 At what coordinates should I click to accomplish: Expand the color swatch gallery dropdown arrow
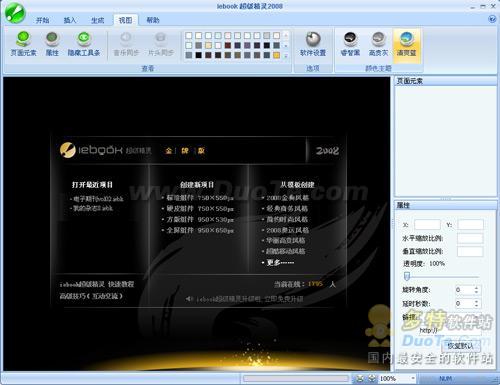point(286,56)
